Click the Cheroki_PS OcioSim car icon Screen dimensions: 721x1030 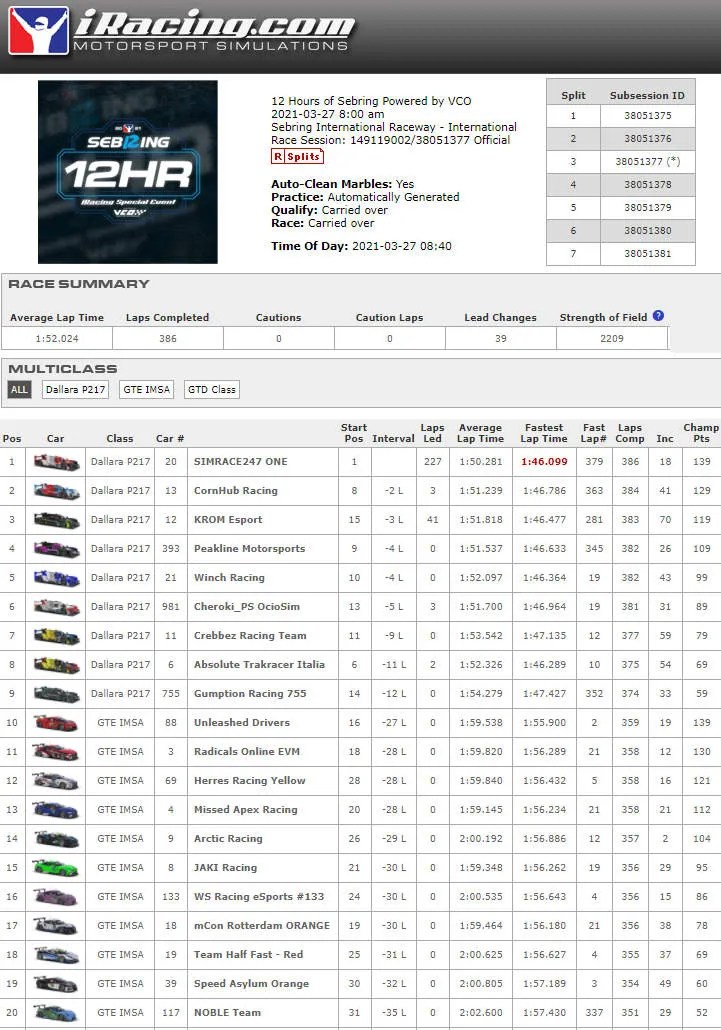56,606
